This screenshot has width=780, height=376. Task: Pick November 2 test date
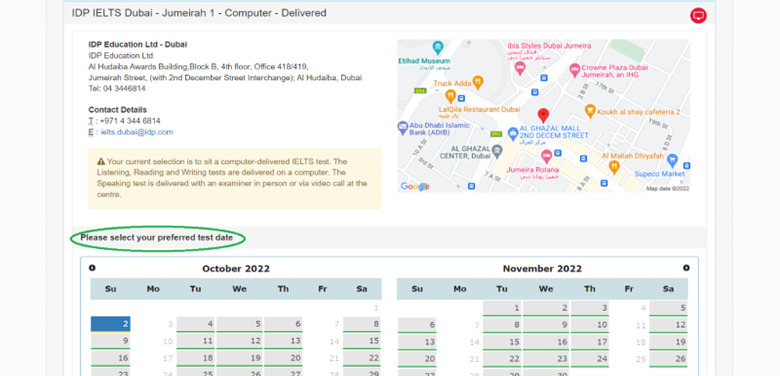point(546,308)
